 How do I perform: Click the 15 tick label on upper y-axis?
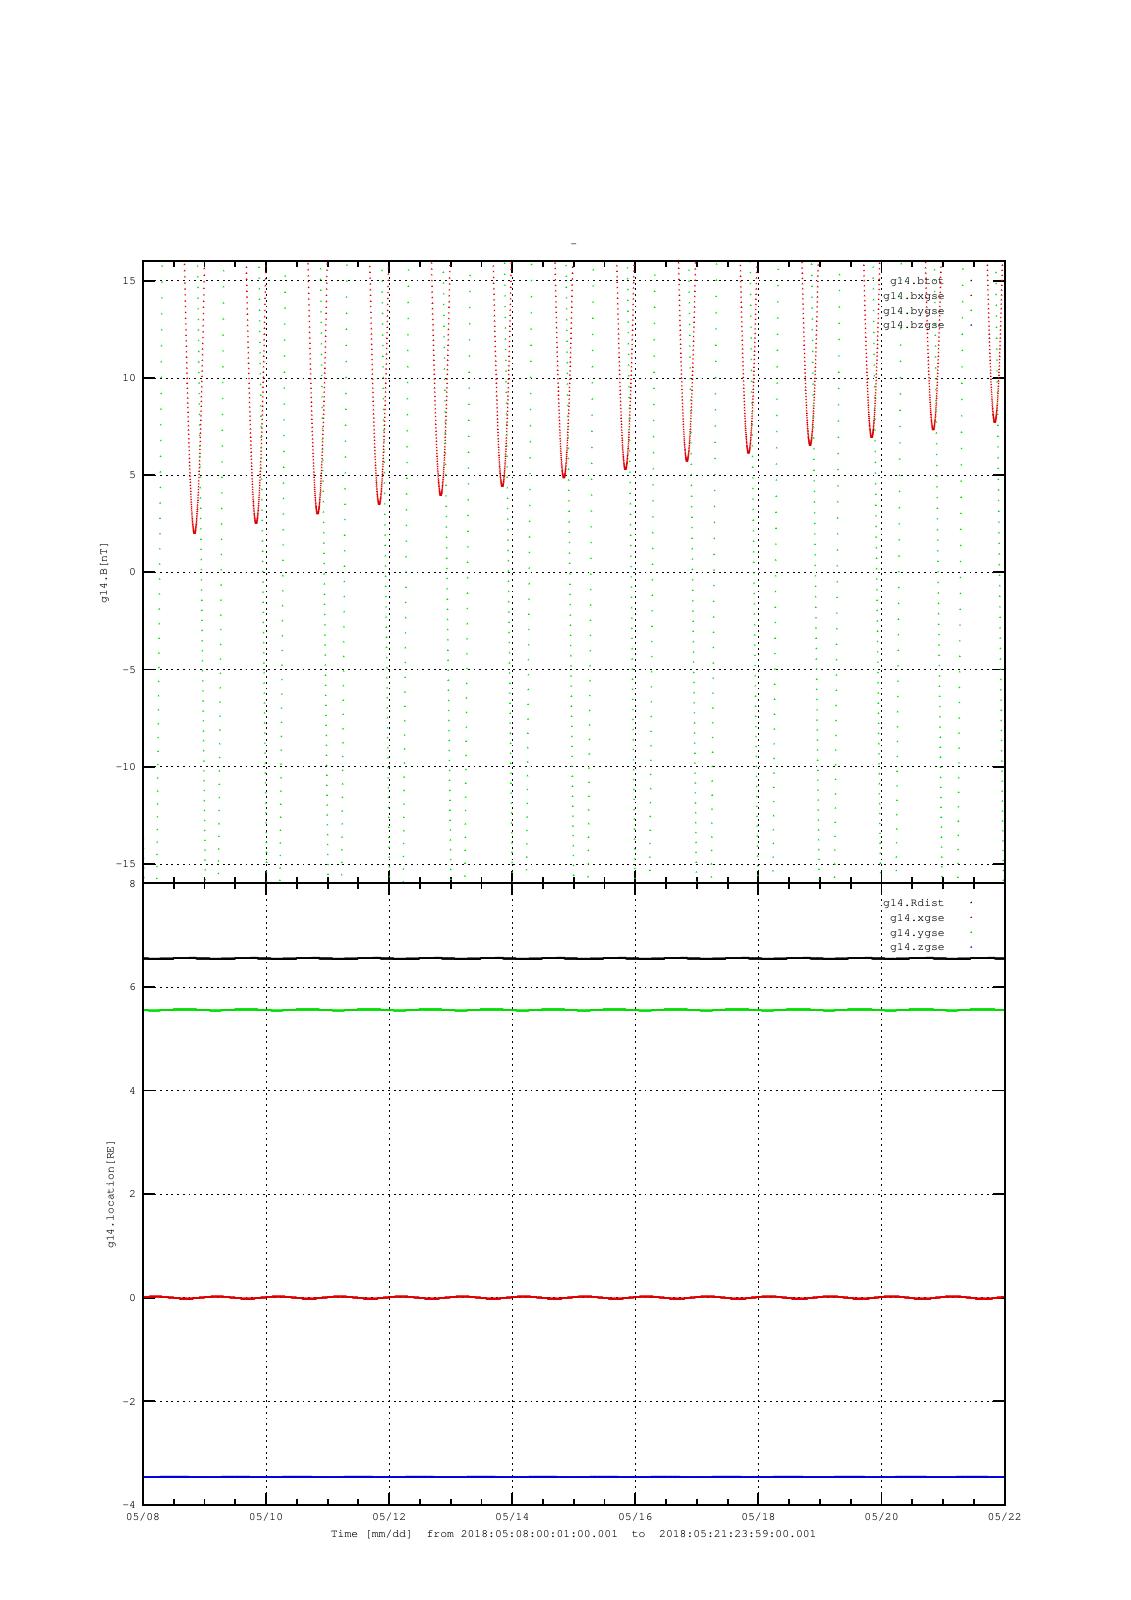130,281
